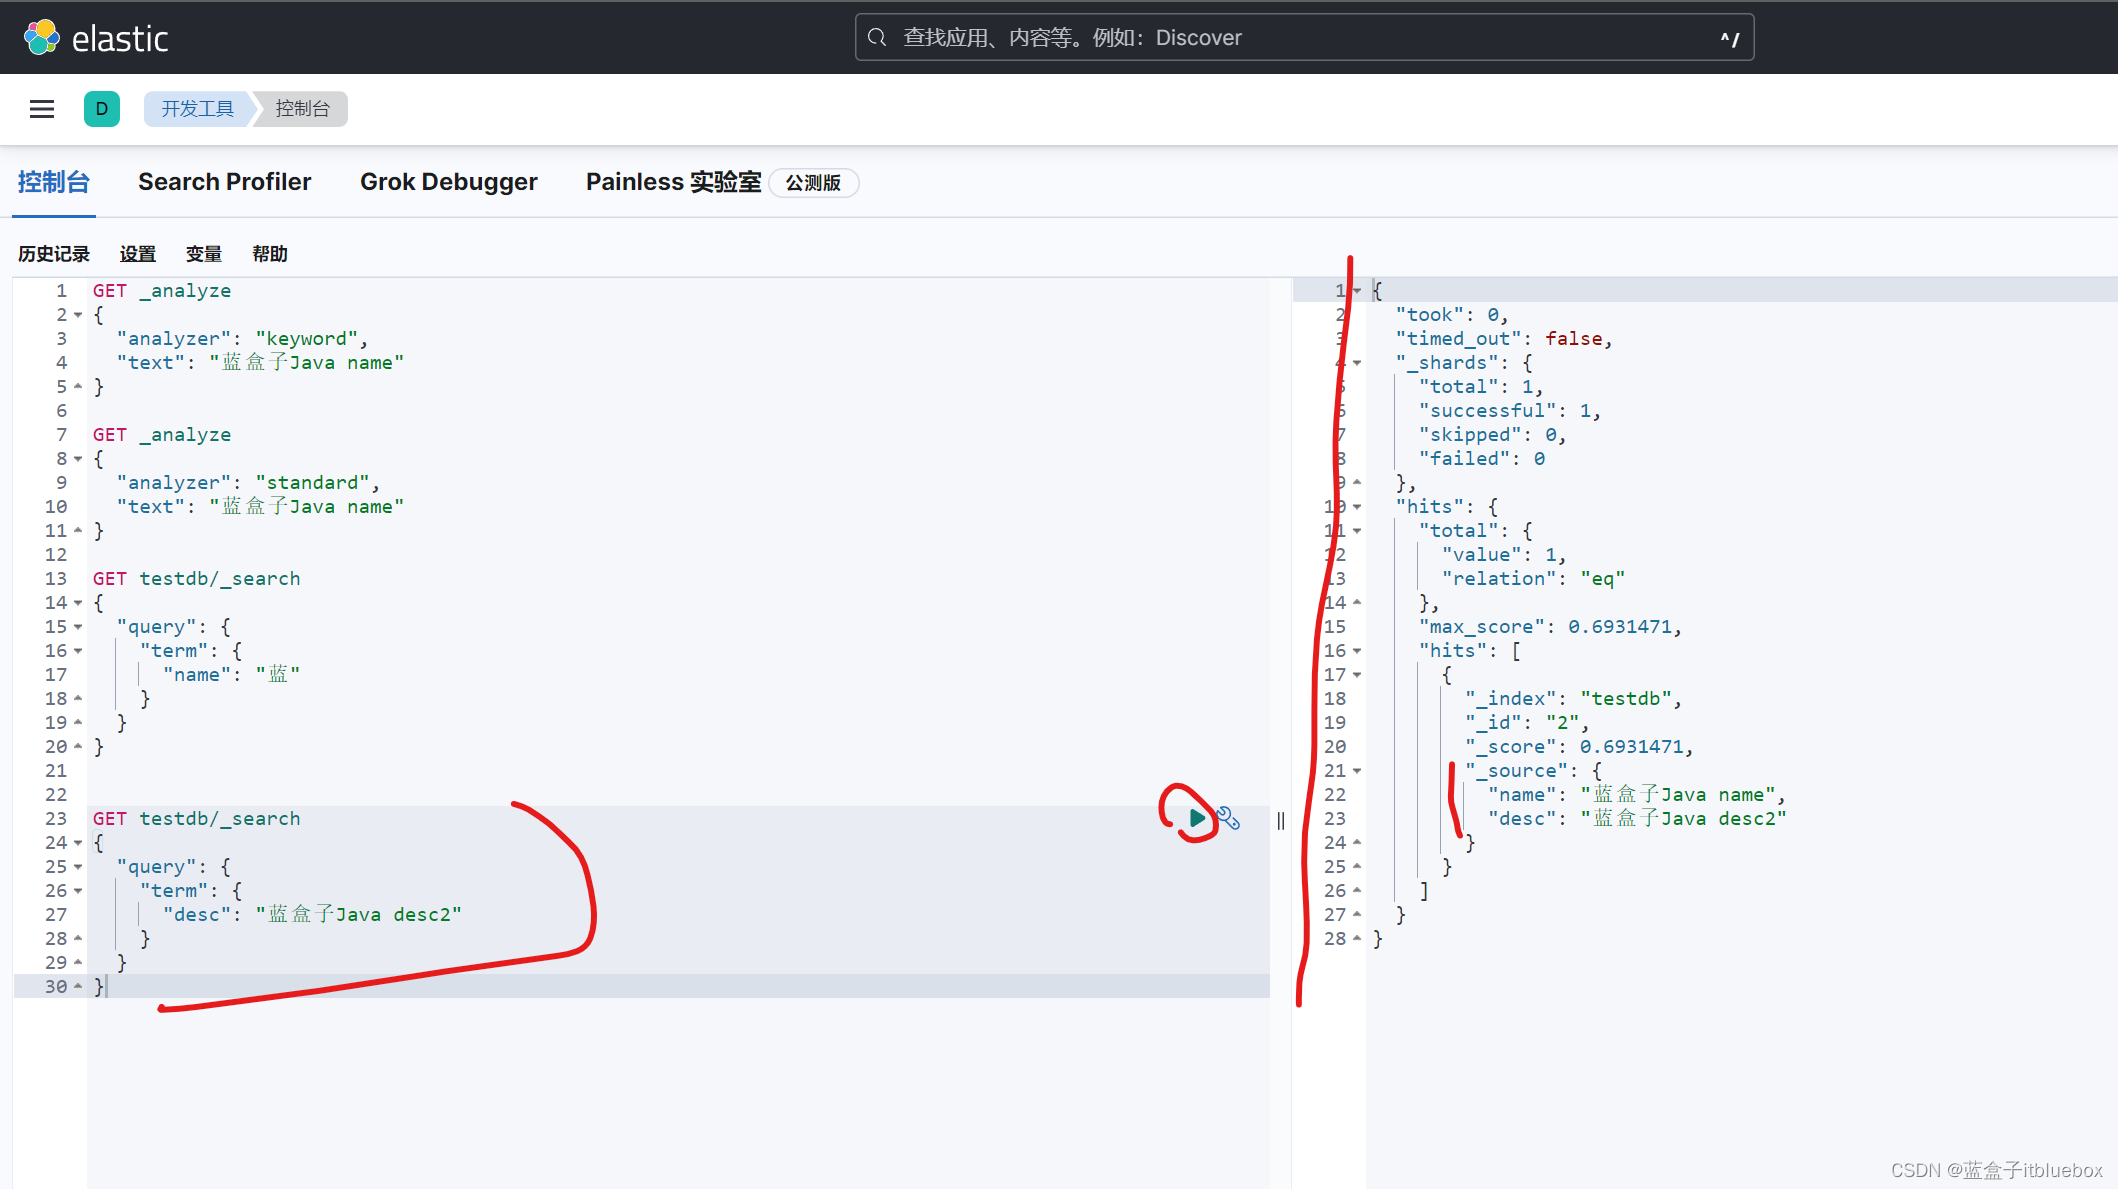
Task: Open the wrench request options icon
Action: (1229, 819)
